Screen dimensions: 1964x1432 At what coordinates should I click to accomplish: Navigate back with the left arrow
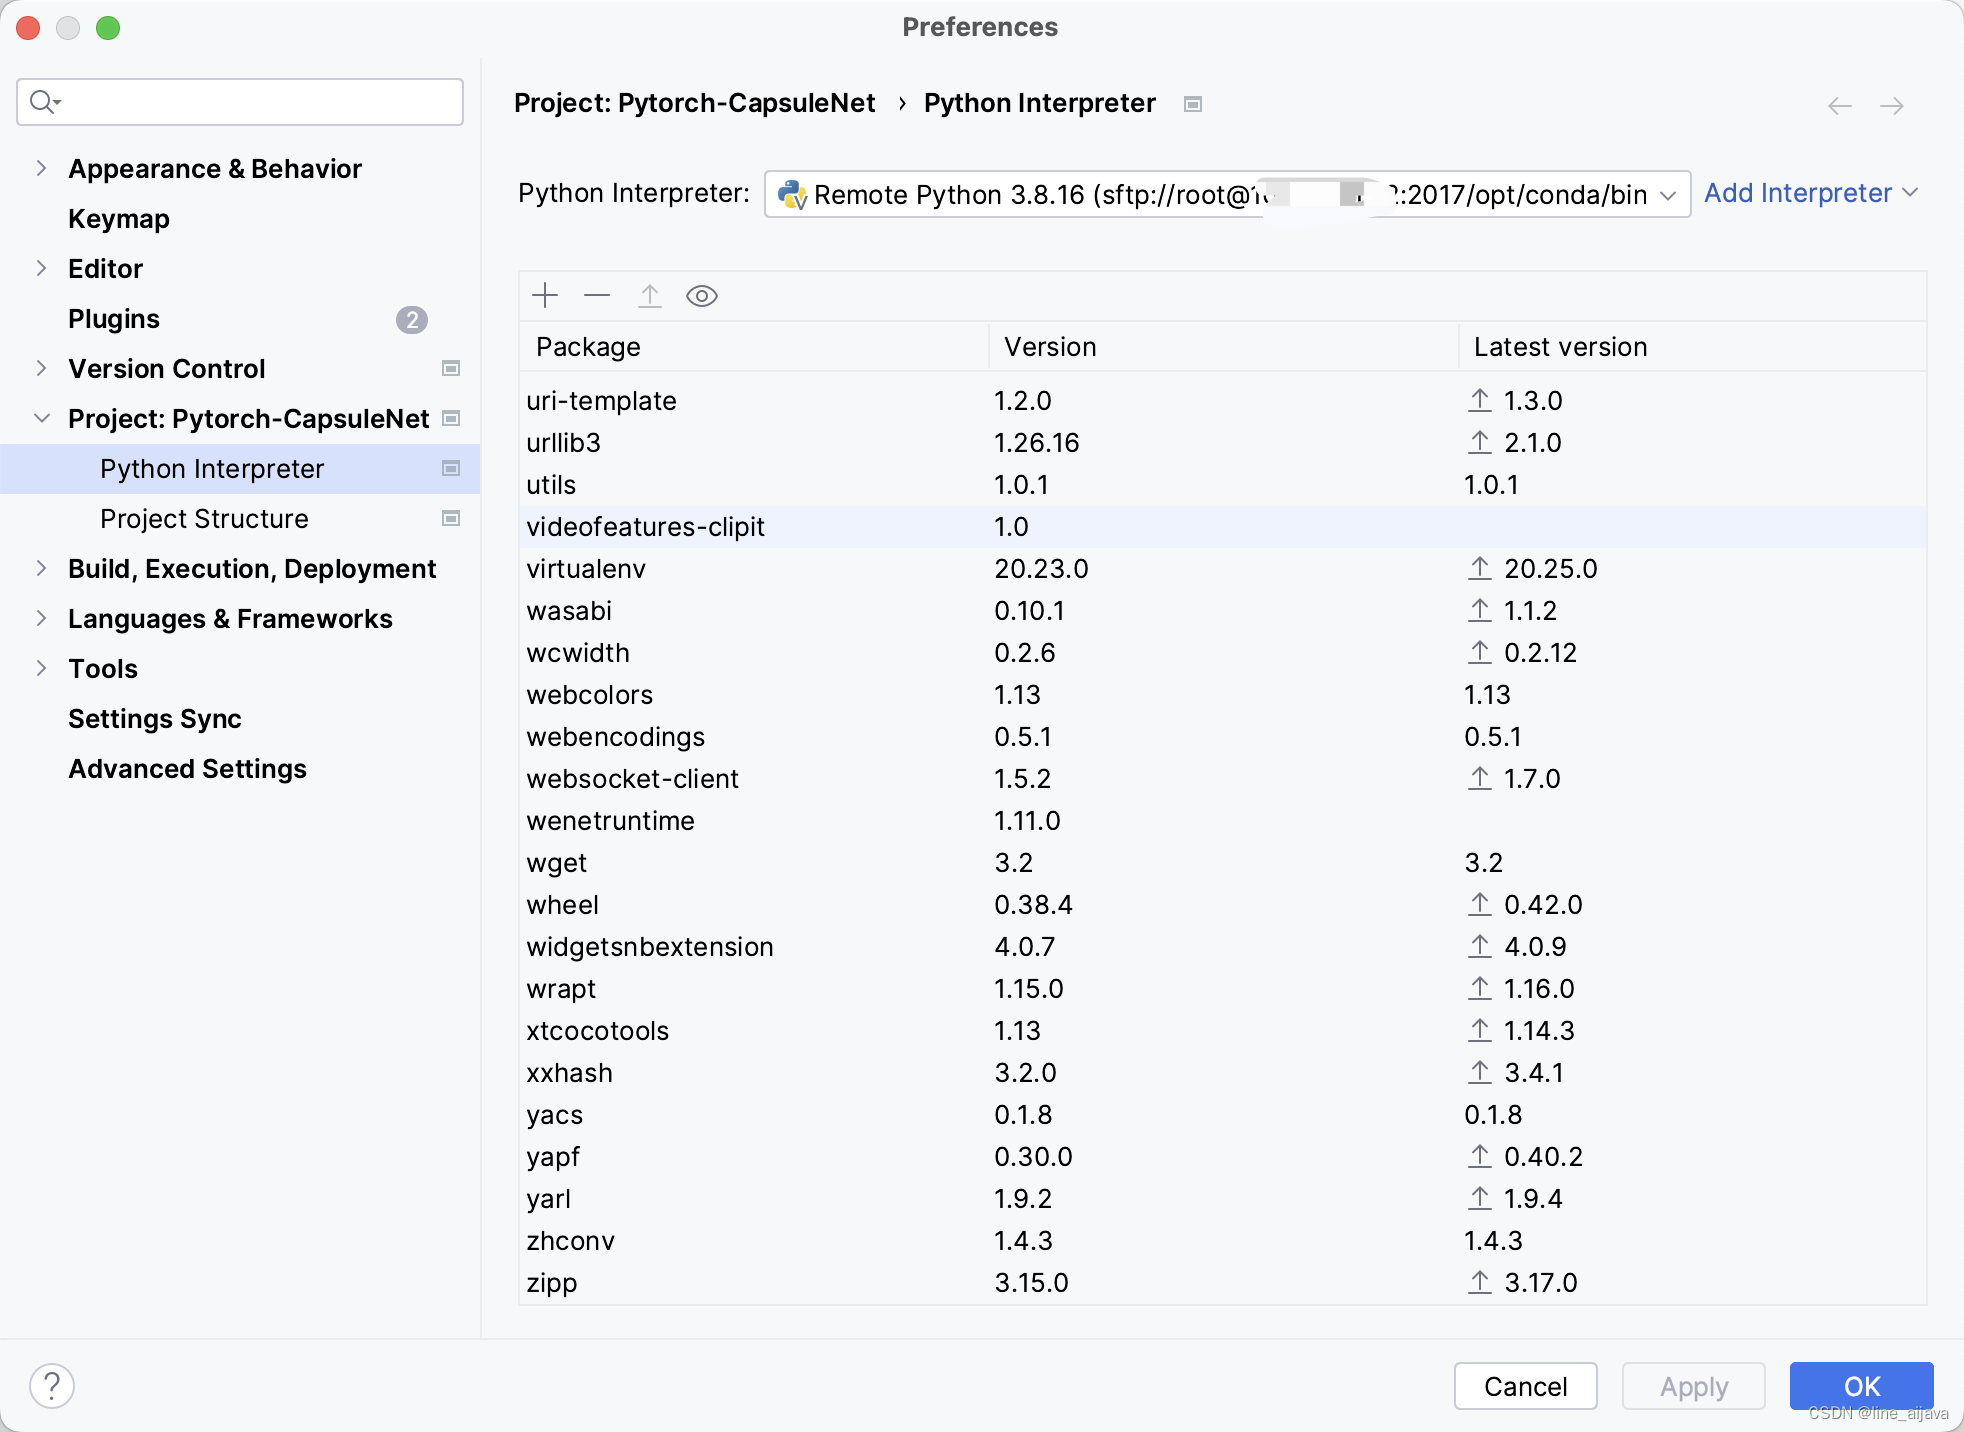1840,106
